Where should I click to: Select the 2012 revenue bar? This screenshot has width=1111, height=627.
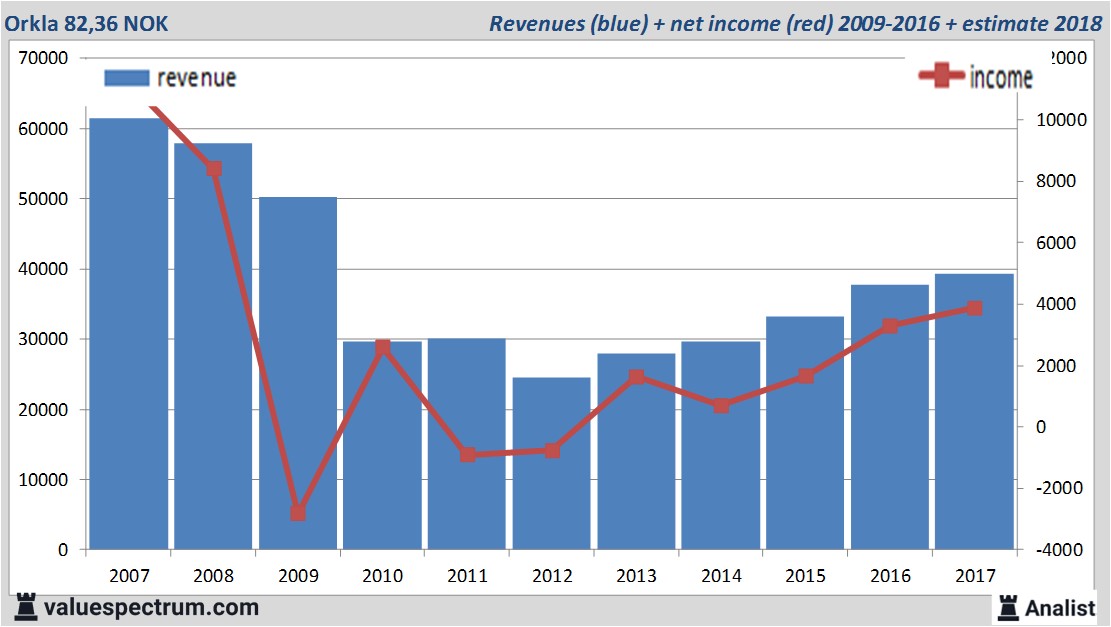pos(551,463)
